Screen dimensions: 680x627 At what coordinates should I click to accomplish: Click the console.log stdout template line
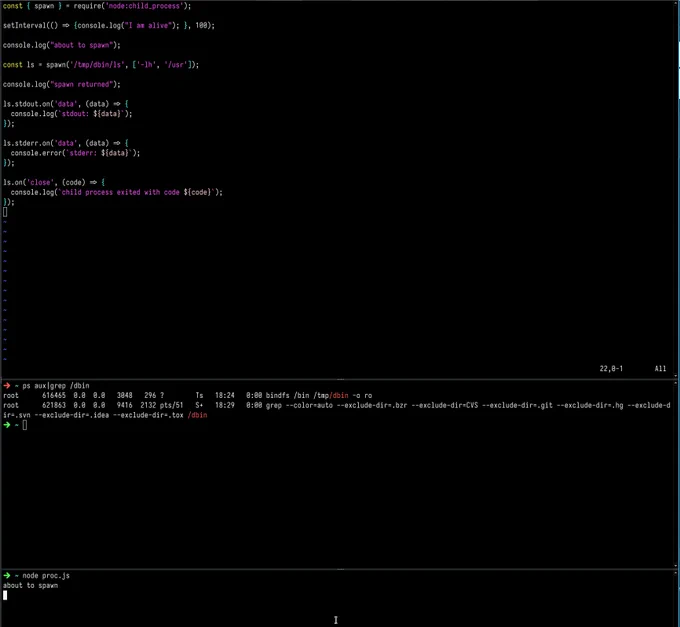tap(72, 114)
